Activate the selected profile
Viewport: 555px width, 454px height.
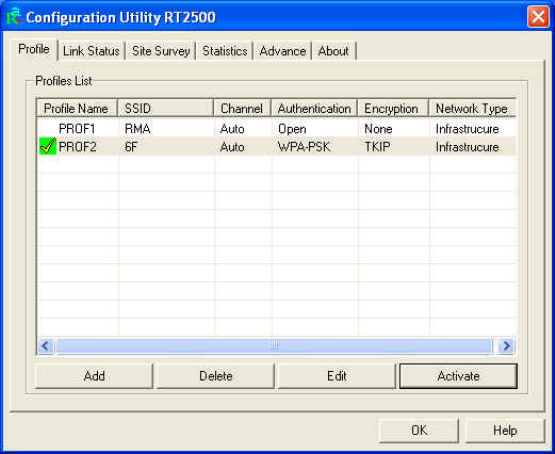[x=458, y=376]
